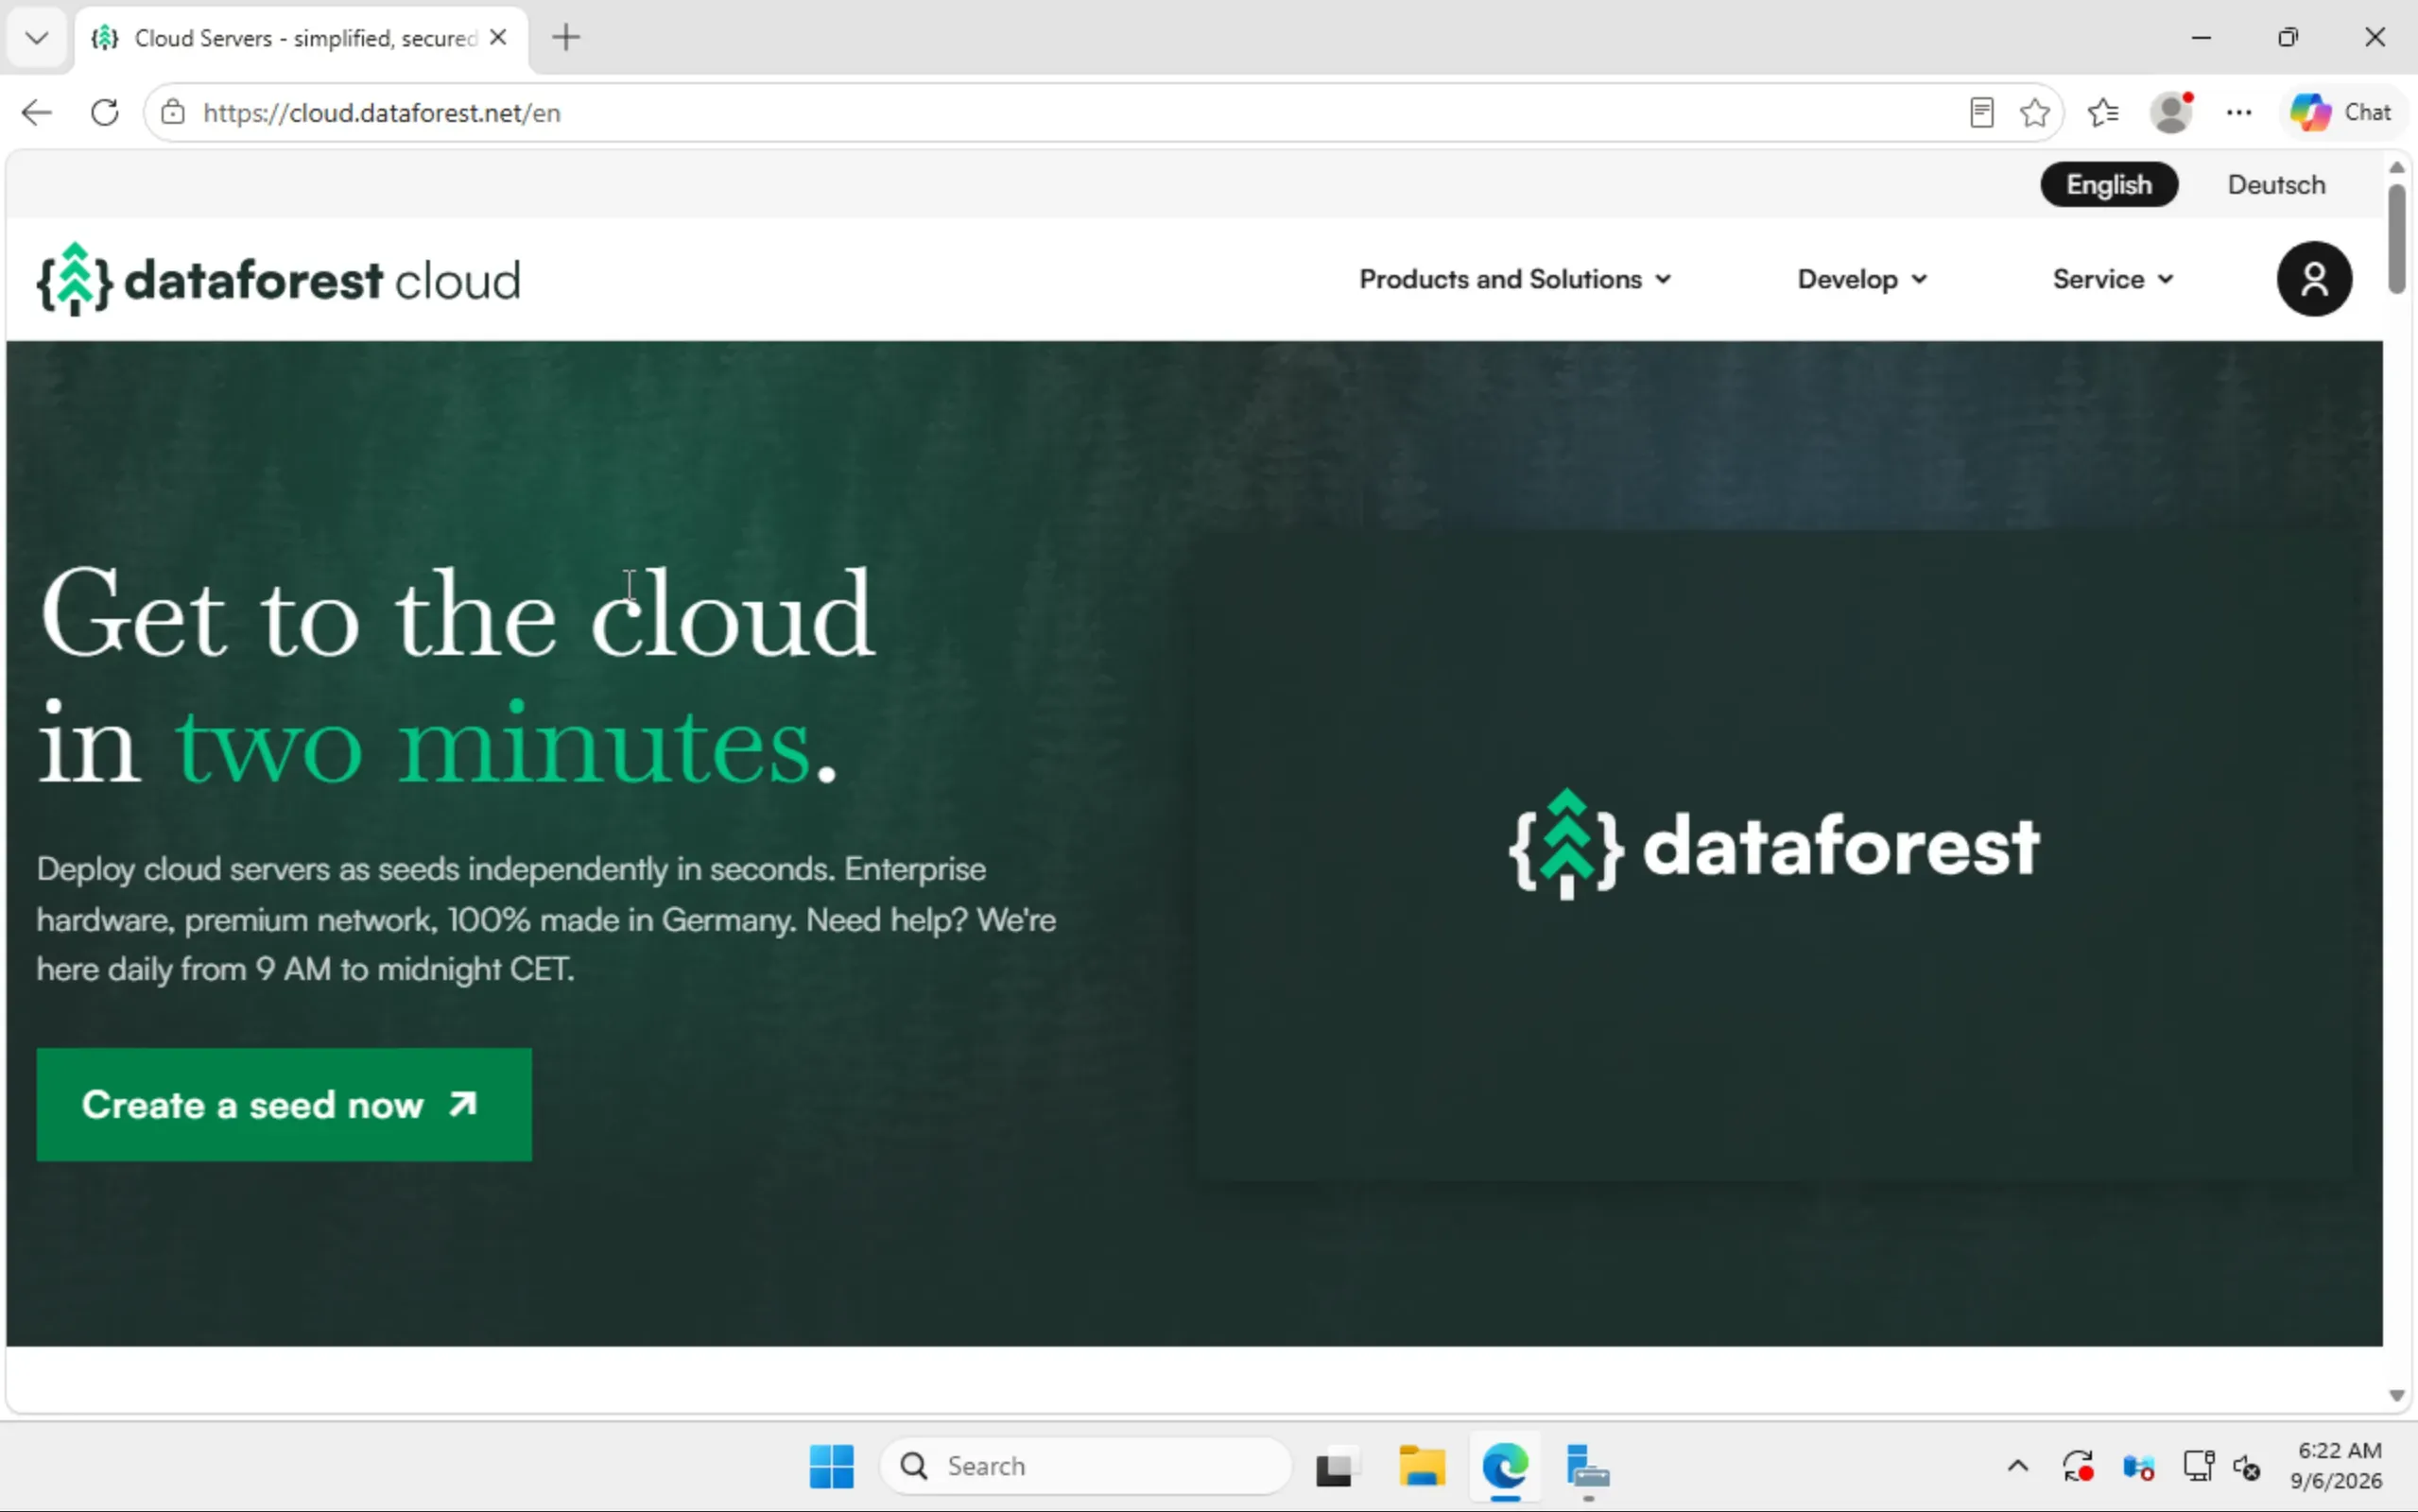
Task: Expand the Service menu
Action: click(2113, 279)
